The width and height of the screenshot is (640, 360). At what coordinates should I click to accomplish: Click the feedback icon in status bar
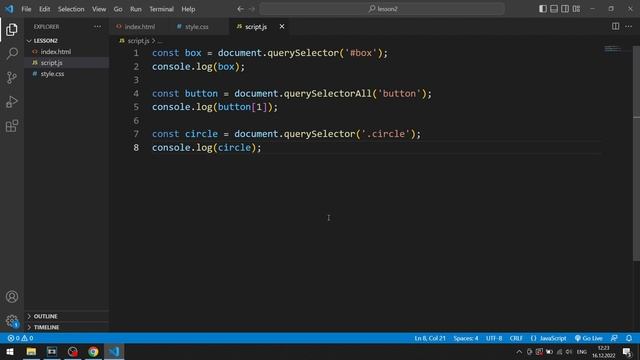[614, 338]
